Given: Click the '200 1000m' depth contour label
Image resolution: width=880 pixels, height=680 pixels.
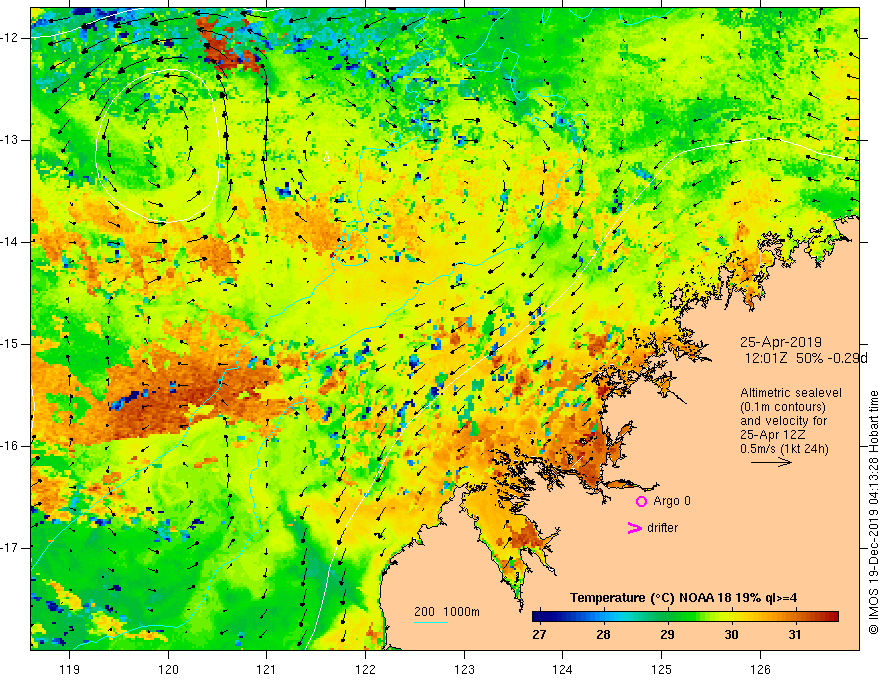Looking at the screenshot, I should pyautogui.click(x=447, y=612).
